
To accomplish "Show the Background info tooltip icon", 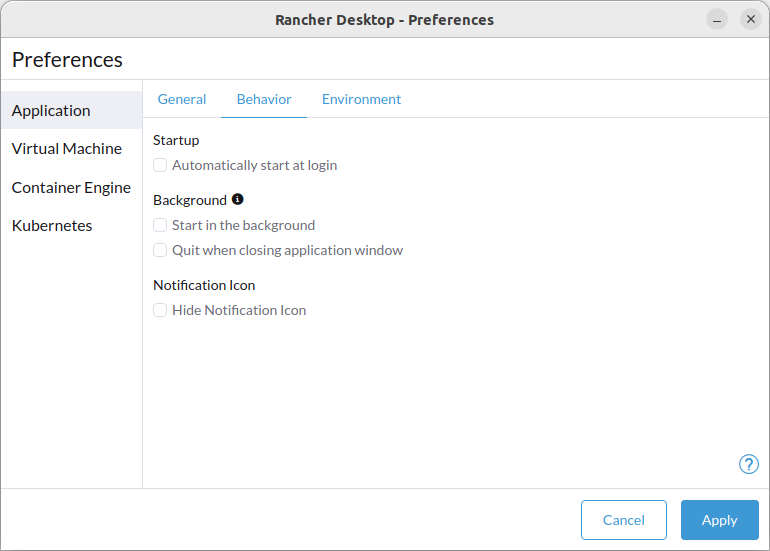I will [238, 199].
